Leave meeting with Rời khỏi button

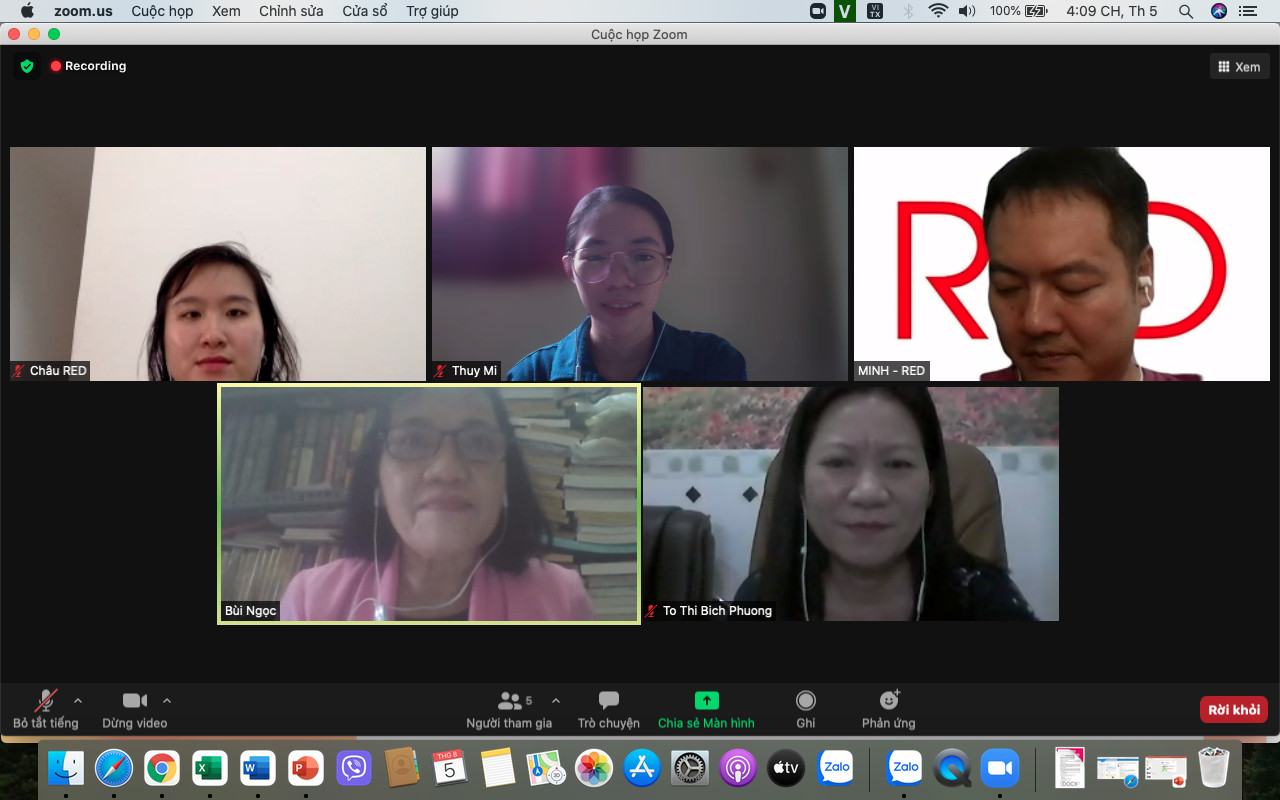pyautogui.click(x=1234, y=710)
